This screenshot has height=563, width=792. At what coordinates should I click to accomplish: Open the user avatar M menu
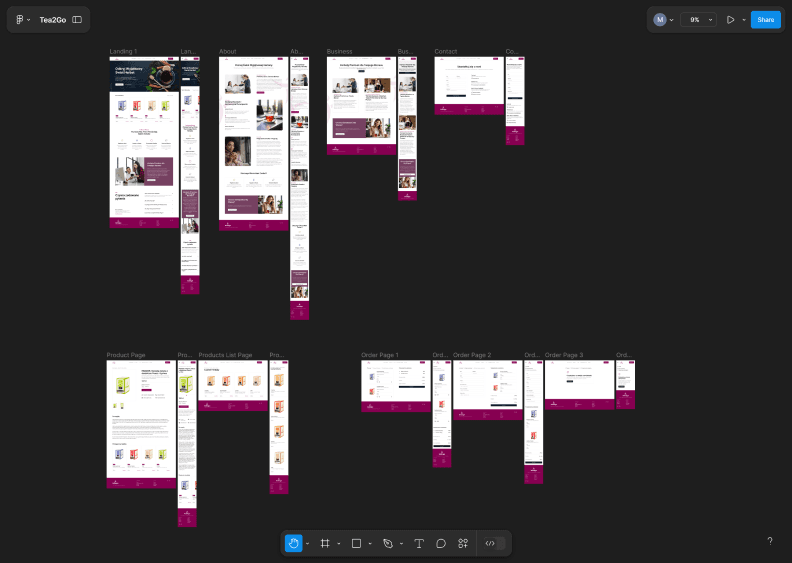(x=663, y=19)
